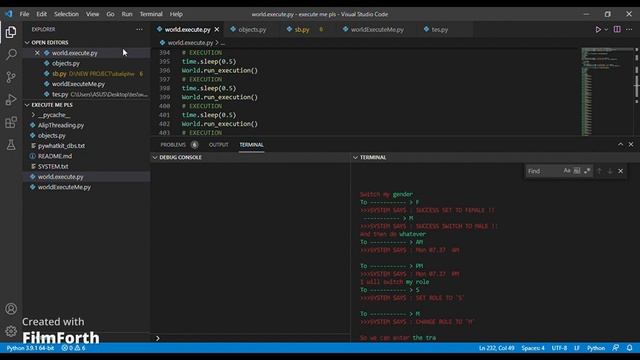Close the terminal Find widget
The image size is (640, 360).
[620, 171]
